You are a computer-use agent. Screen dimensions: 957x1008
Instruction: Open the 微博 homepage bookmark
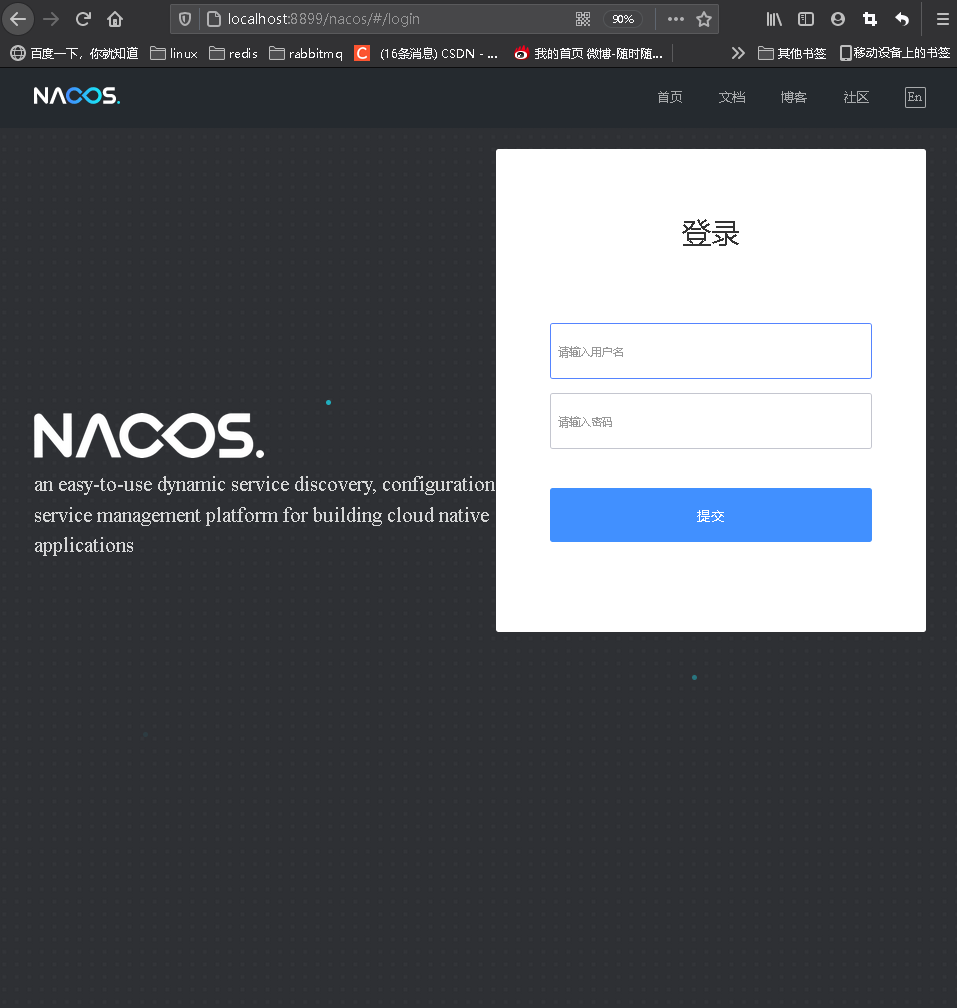coord(588,53)
